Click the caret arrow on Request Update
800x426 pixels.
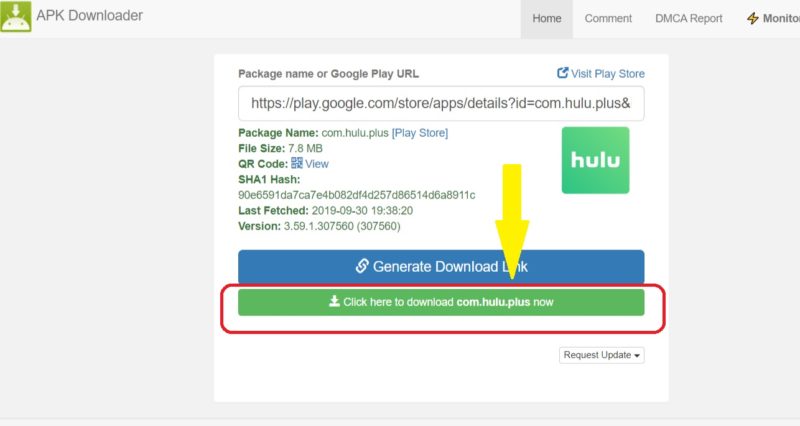tap(638, 356)
